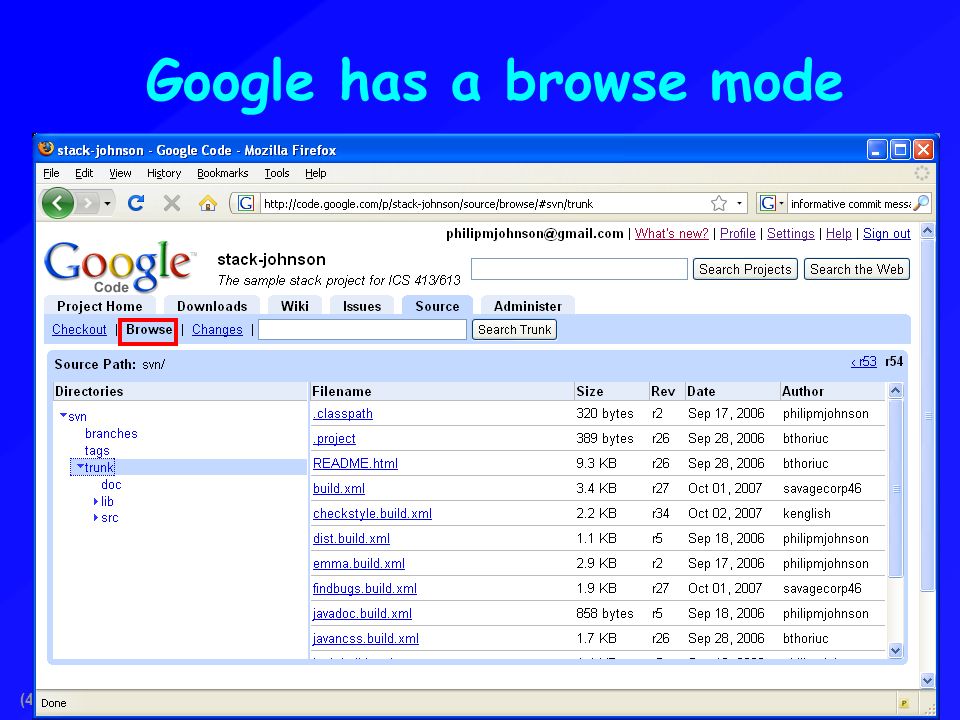Image resolution: width=960 pixels, height=720 pixels.
Task: Click the Help link in page header
Action: (839, 233)
